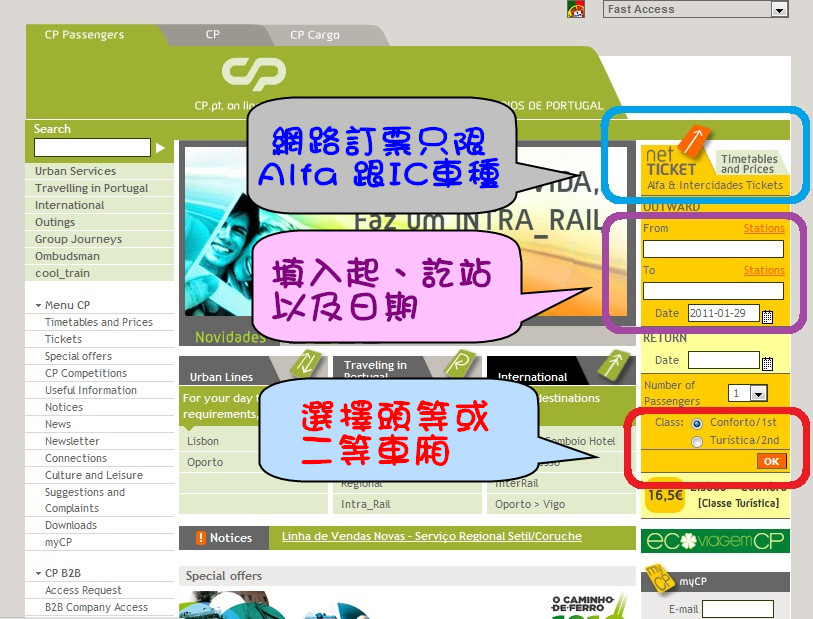The width and height of the screenshot is (813, 619).
Task: Open Urban Services menu item
Action: click(x=75, y=171)
